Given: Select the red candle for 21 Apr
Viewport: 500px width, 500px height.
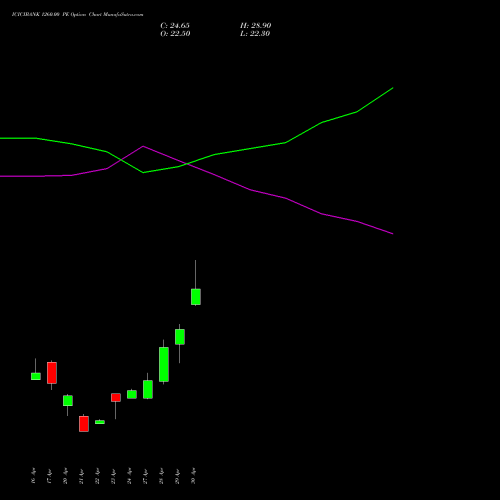Looking at the screenshot, I should pos(84,424).
